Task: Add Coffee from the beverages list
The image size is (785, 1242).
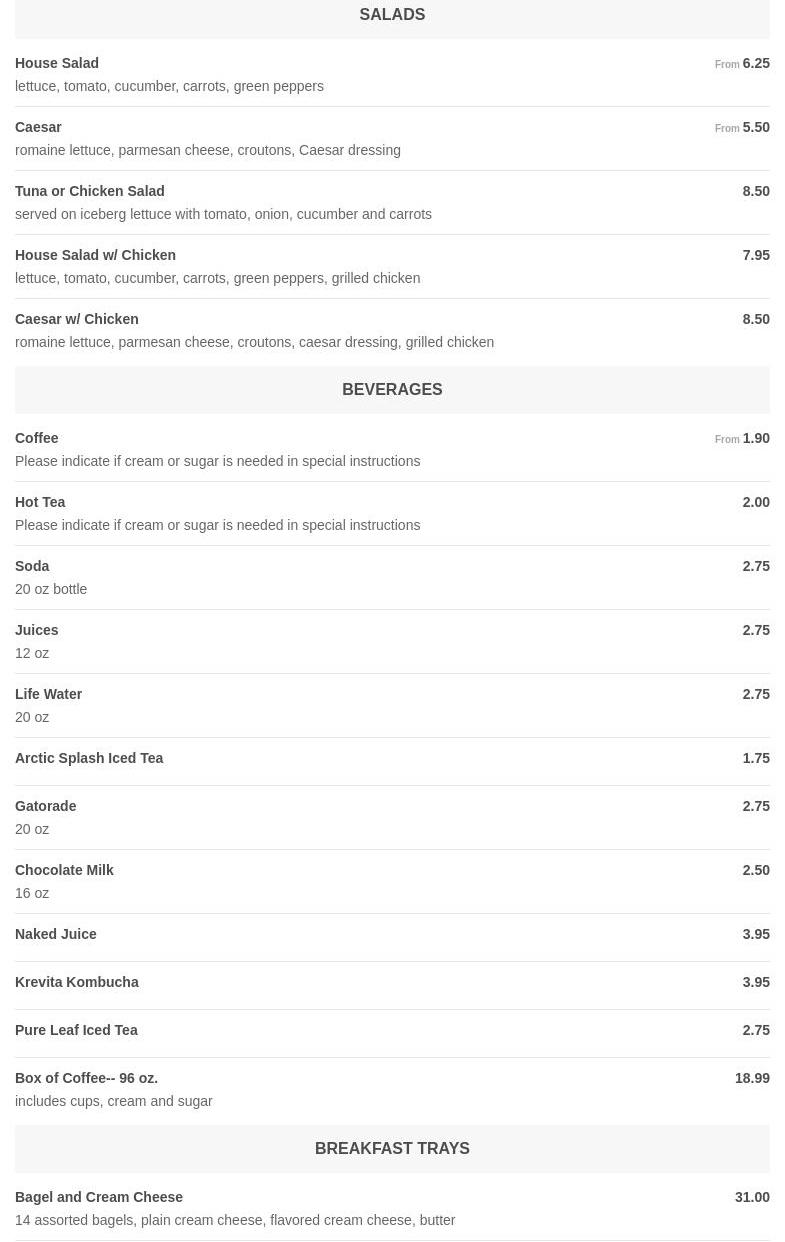Action: pos(37,439)
